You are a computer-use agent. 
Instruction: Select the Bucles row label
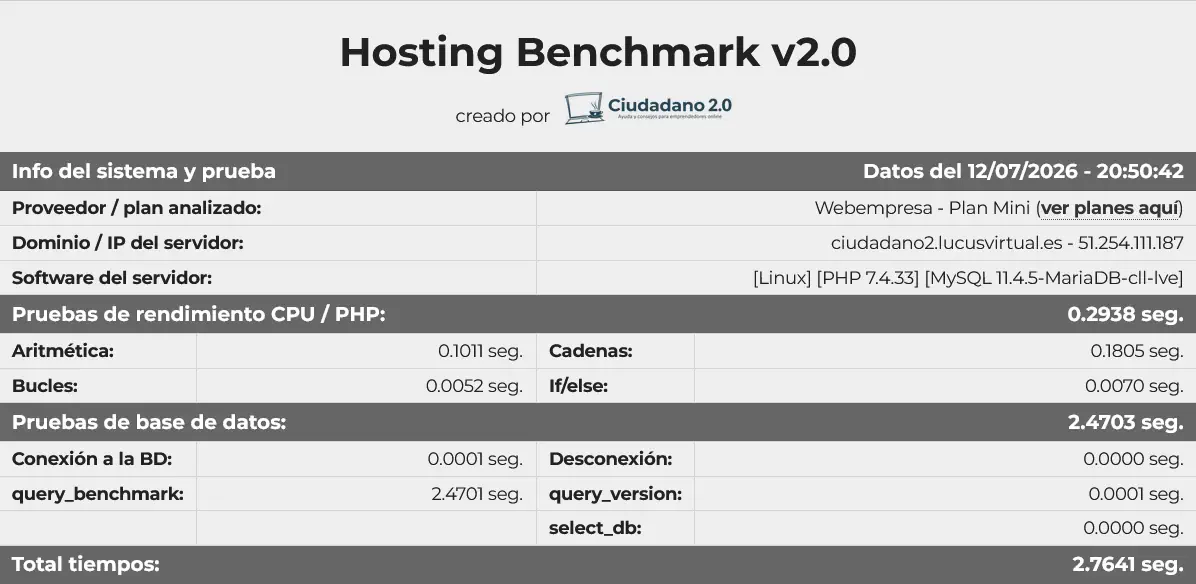coord(45,386)
